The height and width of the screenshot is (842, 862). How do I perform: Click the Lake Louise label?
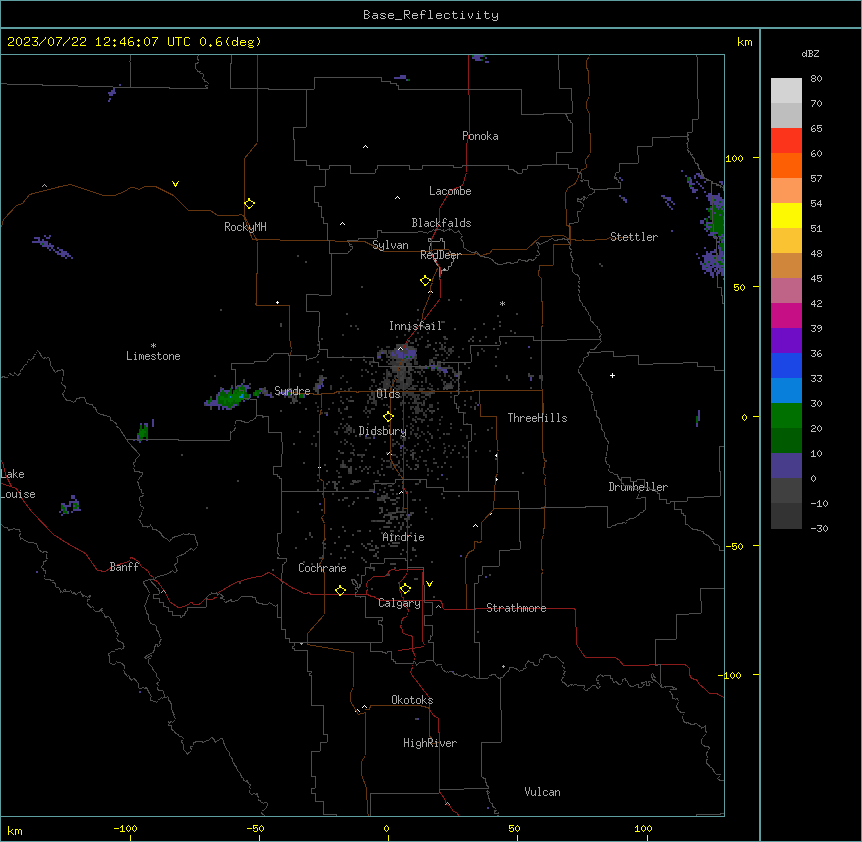[18, 484]
